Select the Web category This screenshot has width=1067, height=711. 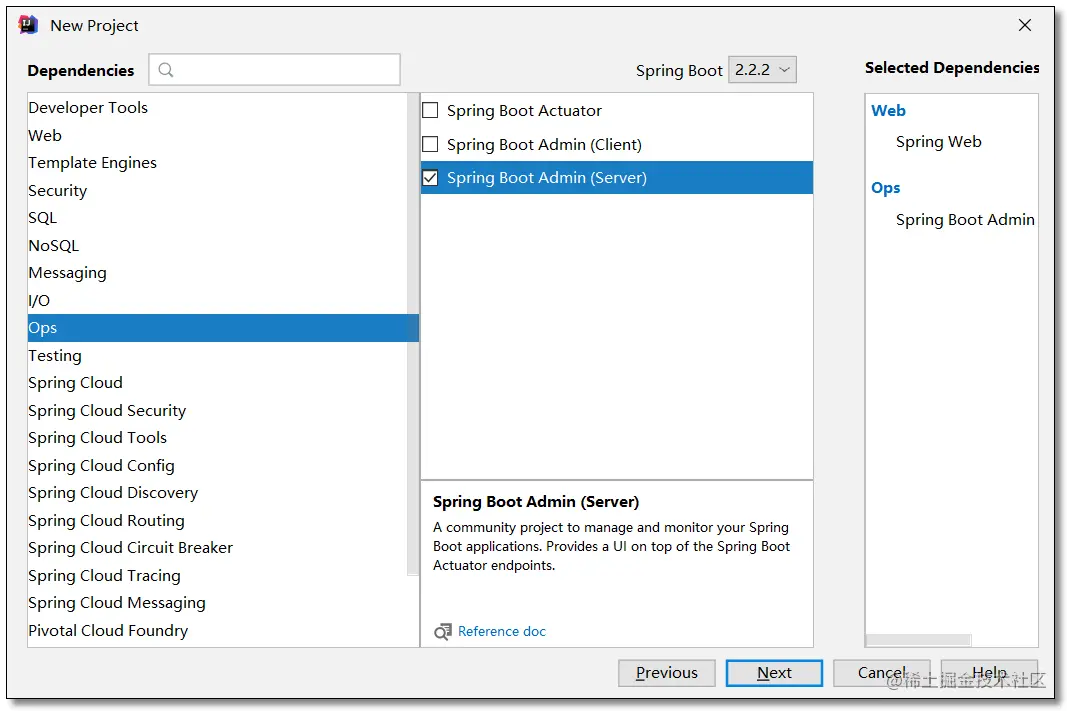click(218, 135)
